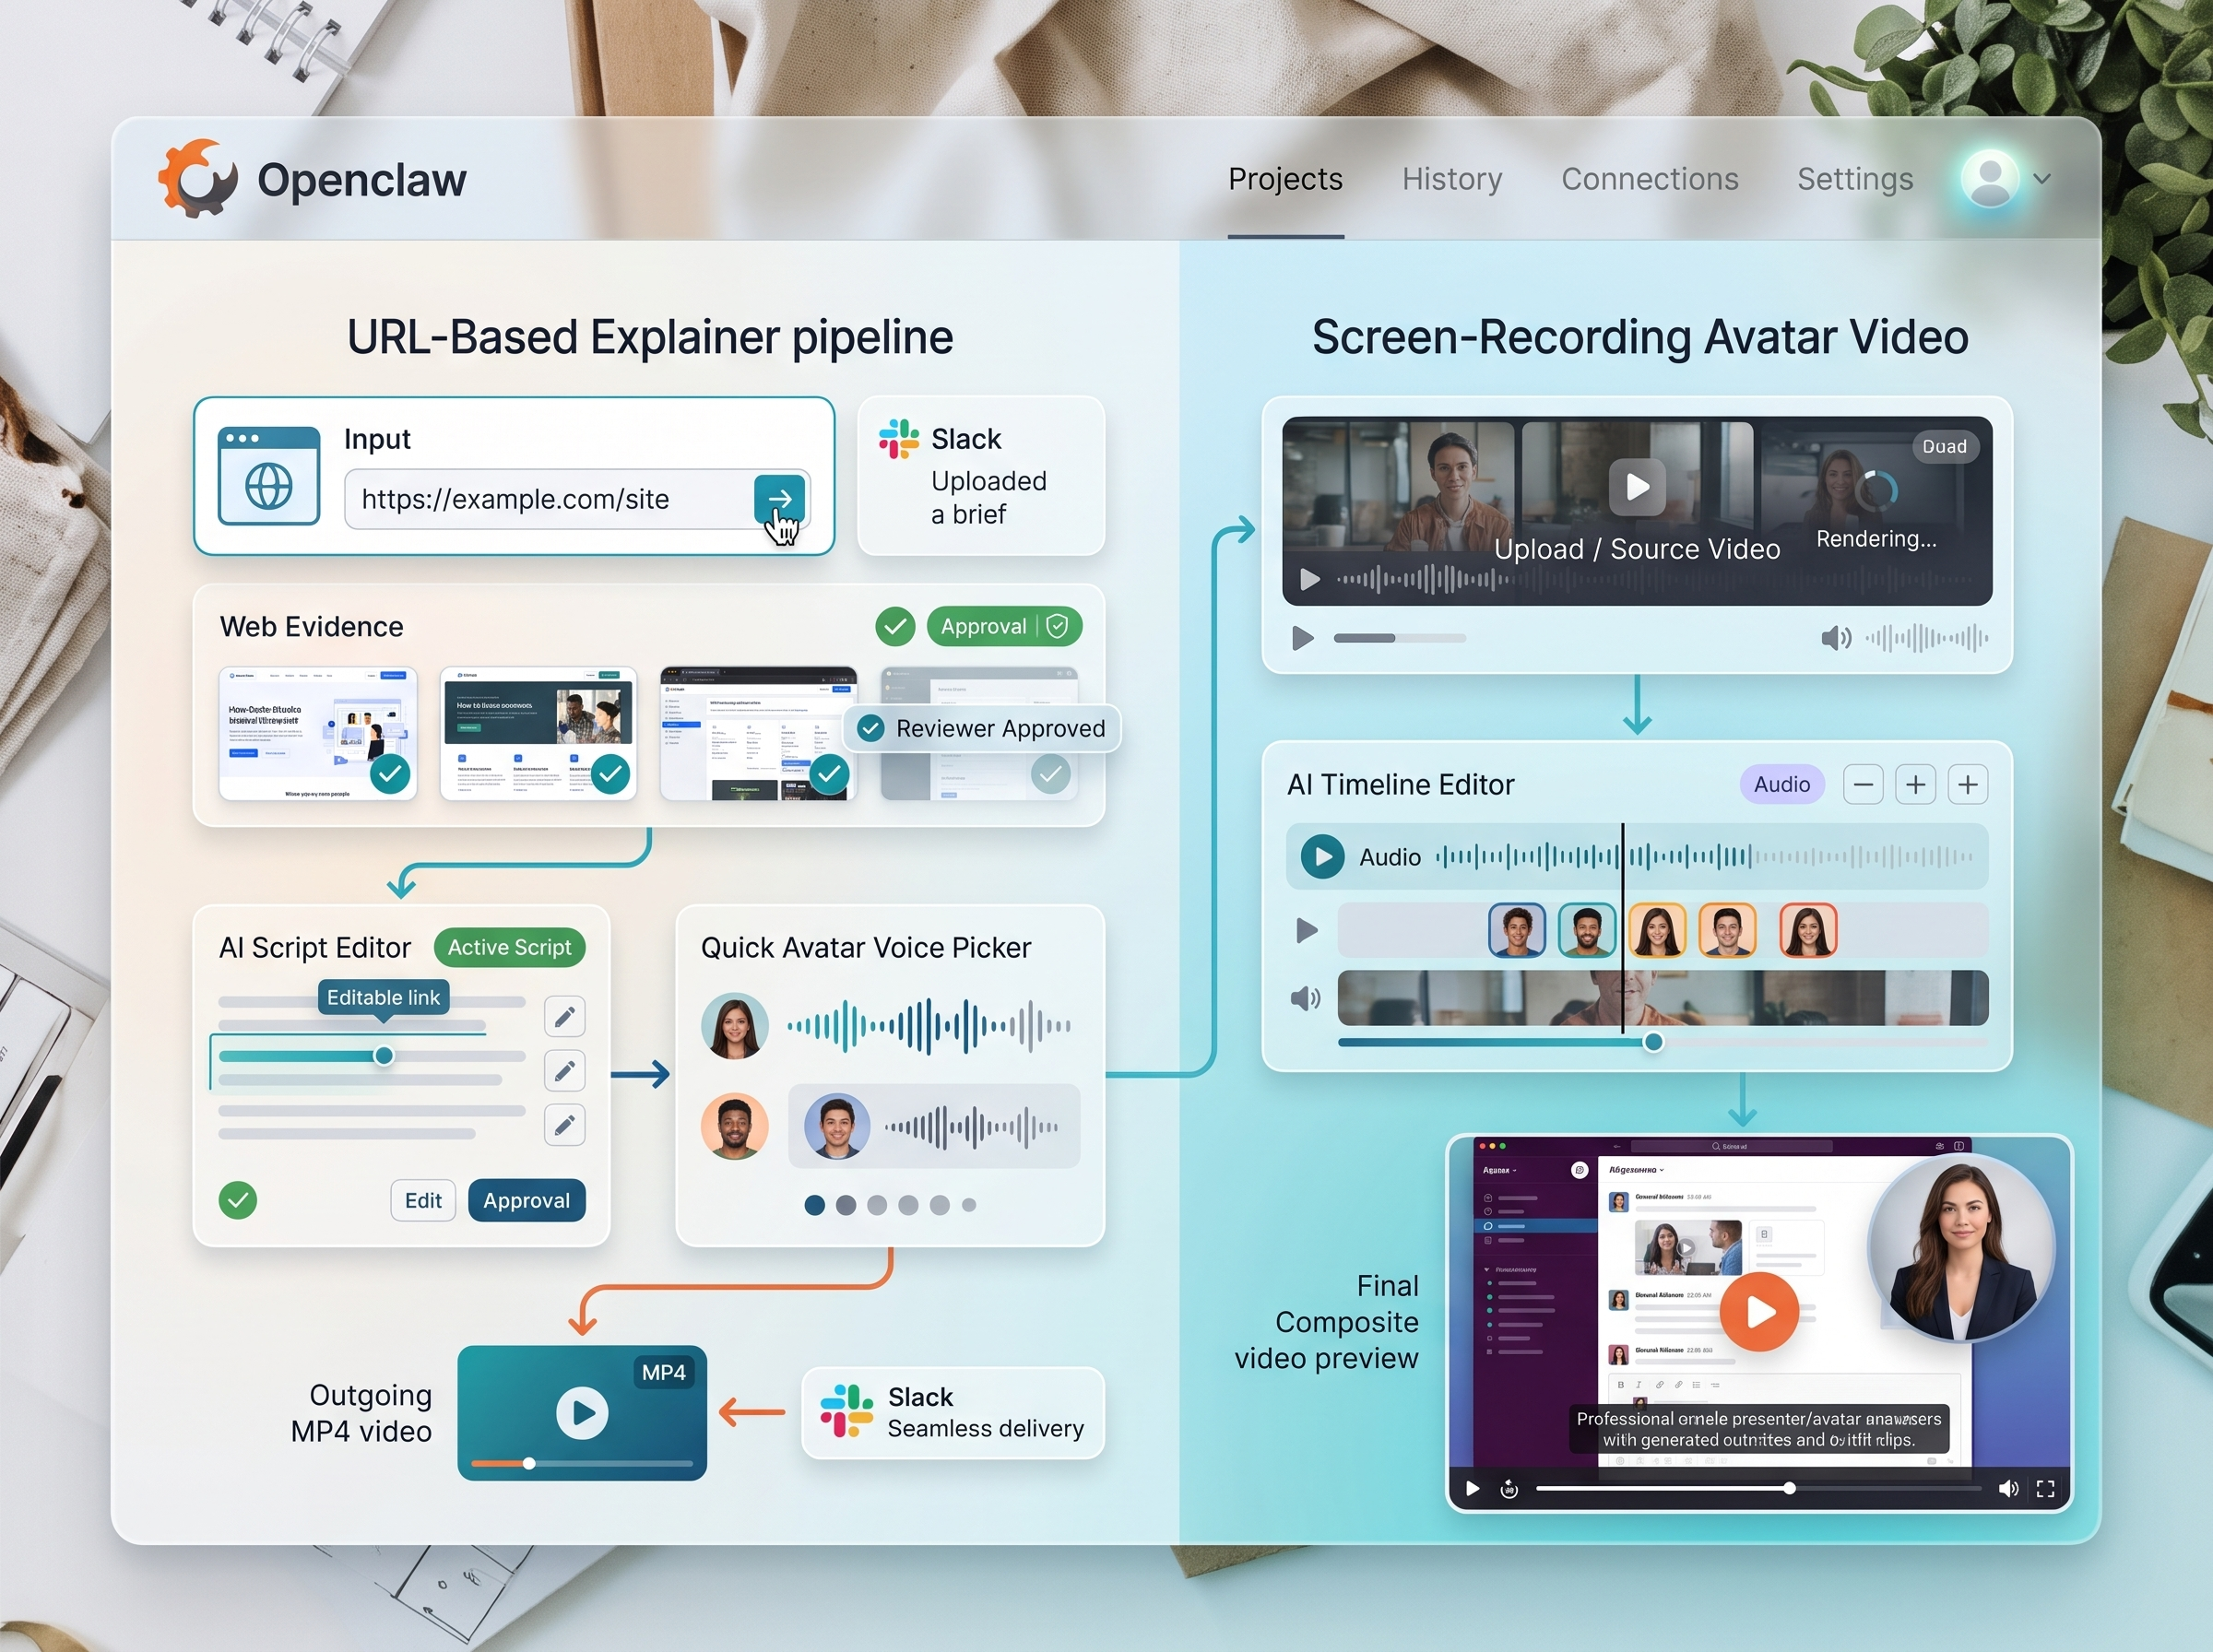The height and width of the screenshot is (1652, 2213).
Task: Click the speaker icon beside the timeline video strip
Action: tap(1305, 998)
